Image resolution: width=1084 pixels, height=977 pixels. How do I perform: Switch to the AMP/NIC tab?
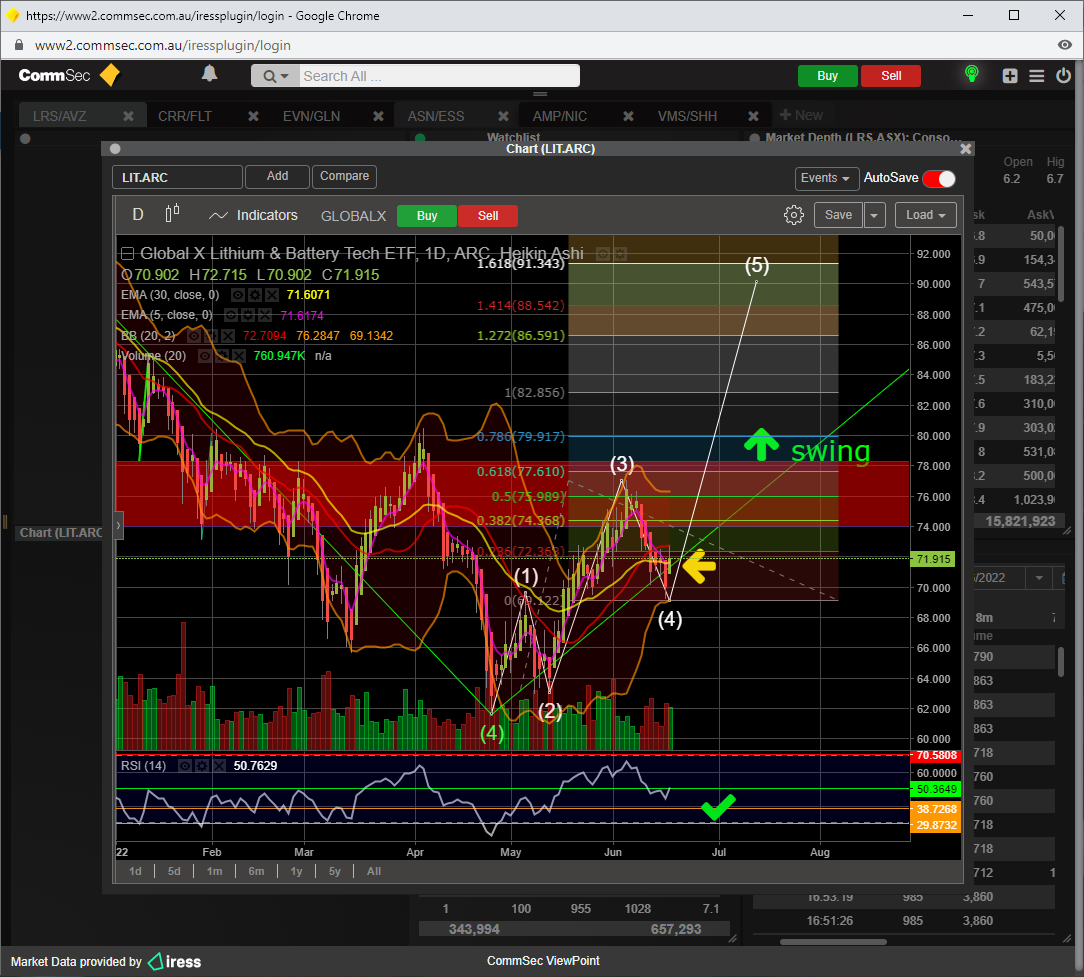coord(559,116)
